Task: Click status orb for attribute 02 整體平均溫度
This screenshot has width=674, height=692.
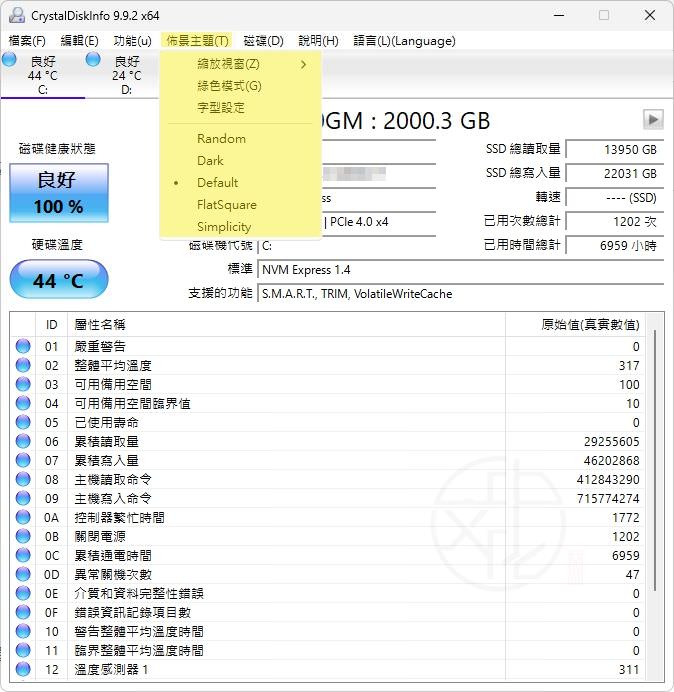Action: pyautogui.click(x=23, y=365)
